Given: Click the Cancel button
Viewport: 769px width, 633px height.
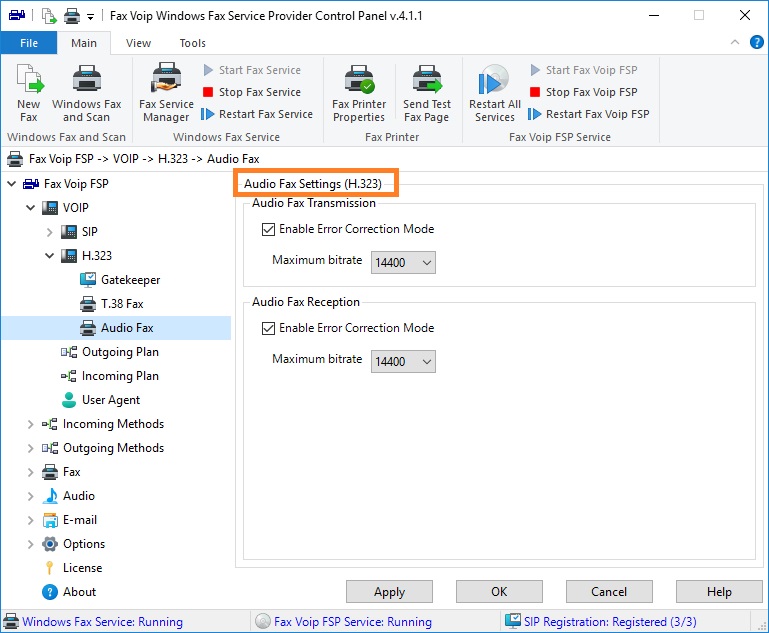Looking at the screenshot, I should click(609, 592).
